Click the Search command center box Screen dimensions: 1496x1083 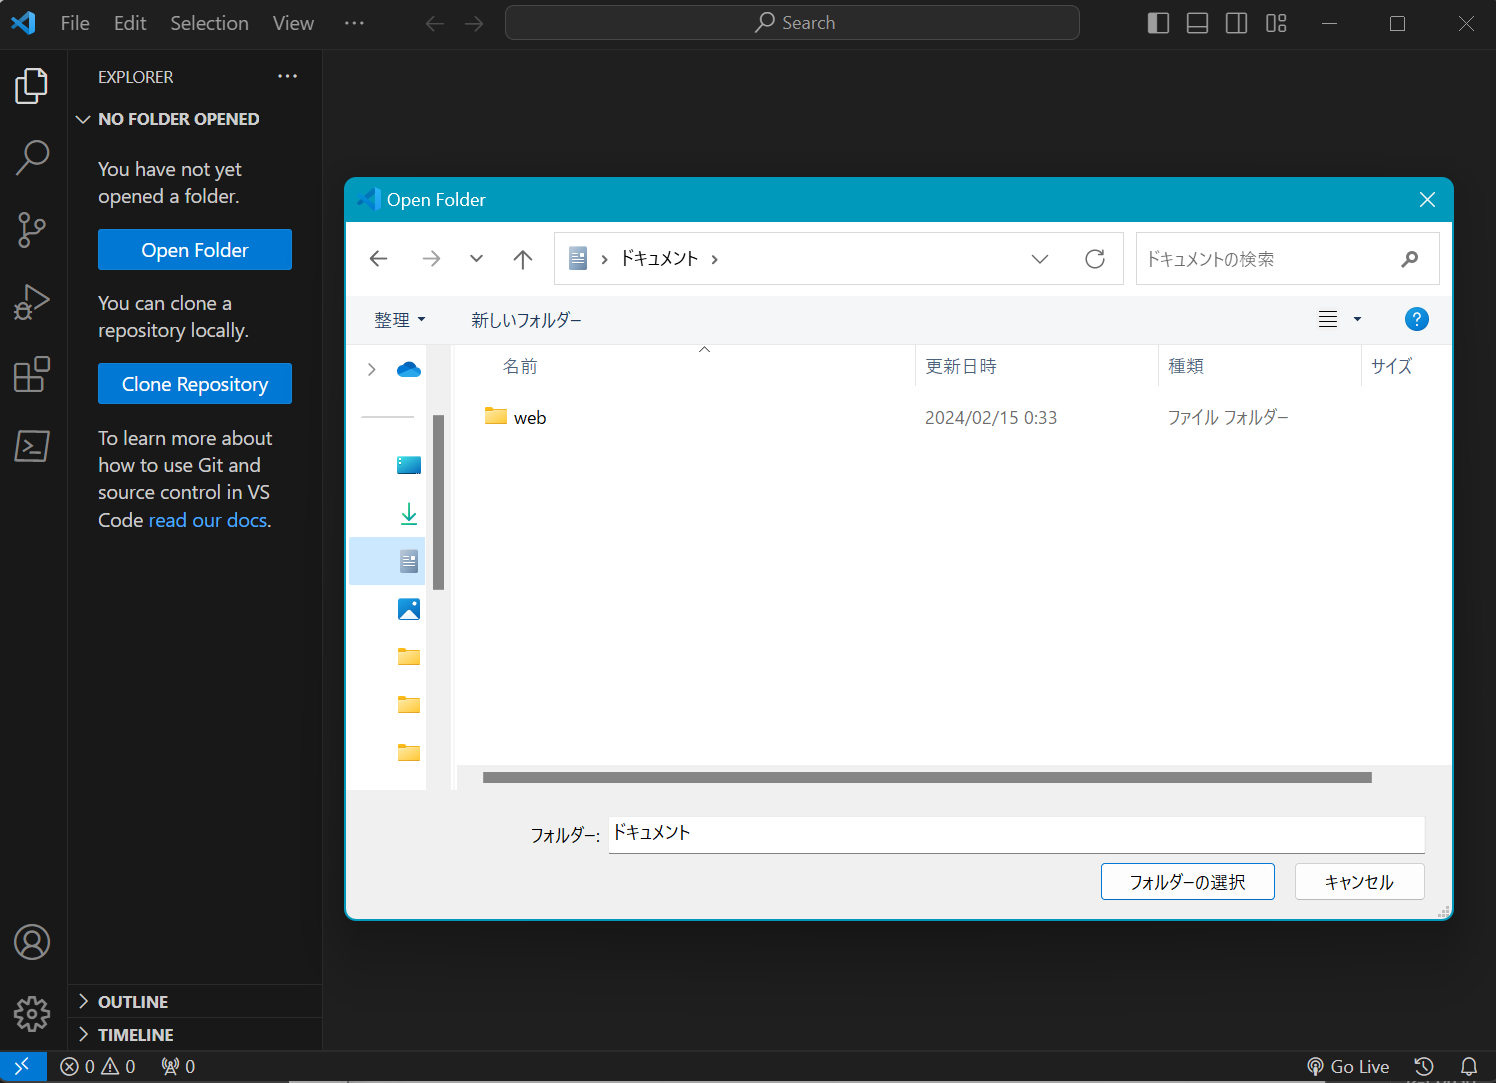point(792,23)
